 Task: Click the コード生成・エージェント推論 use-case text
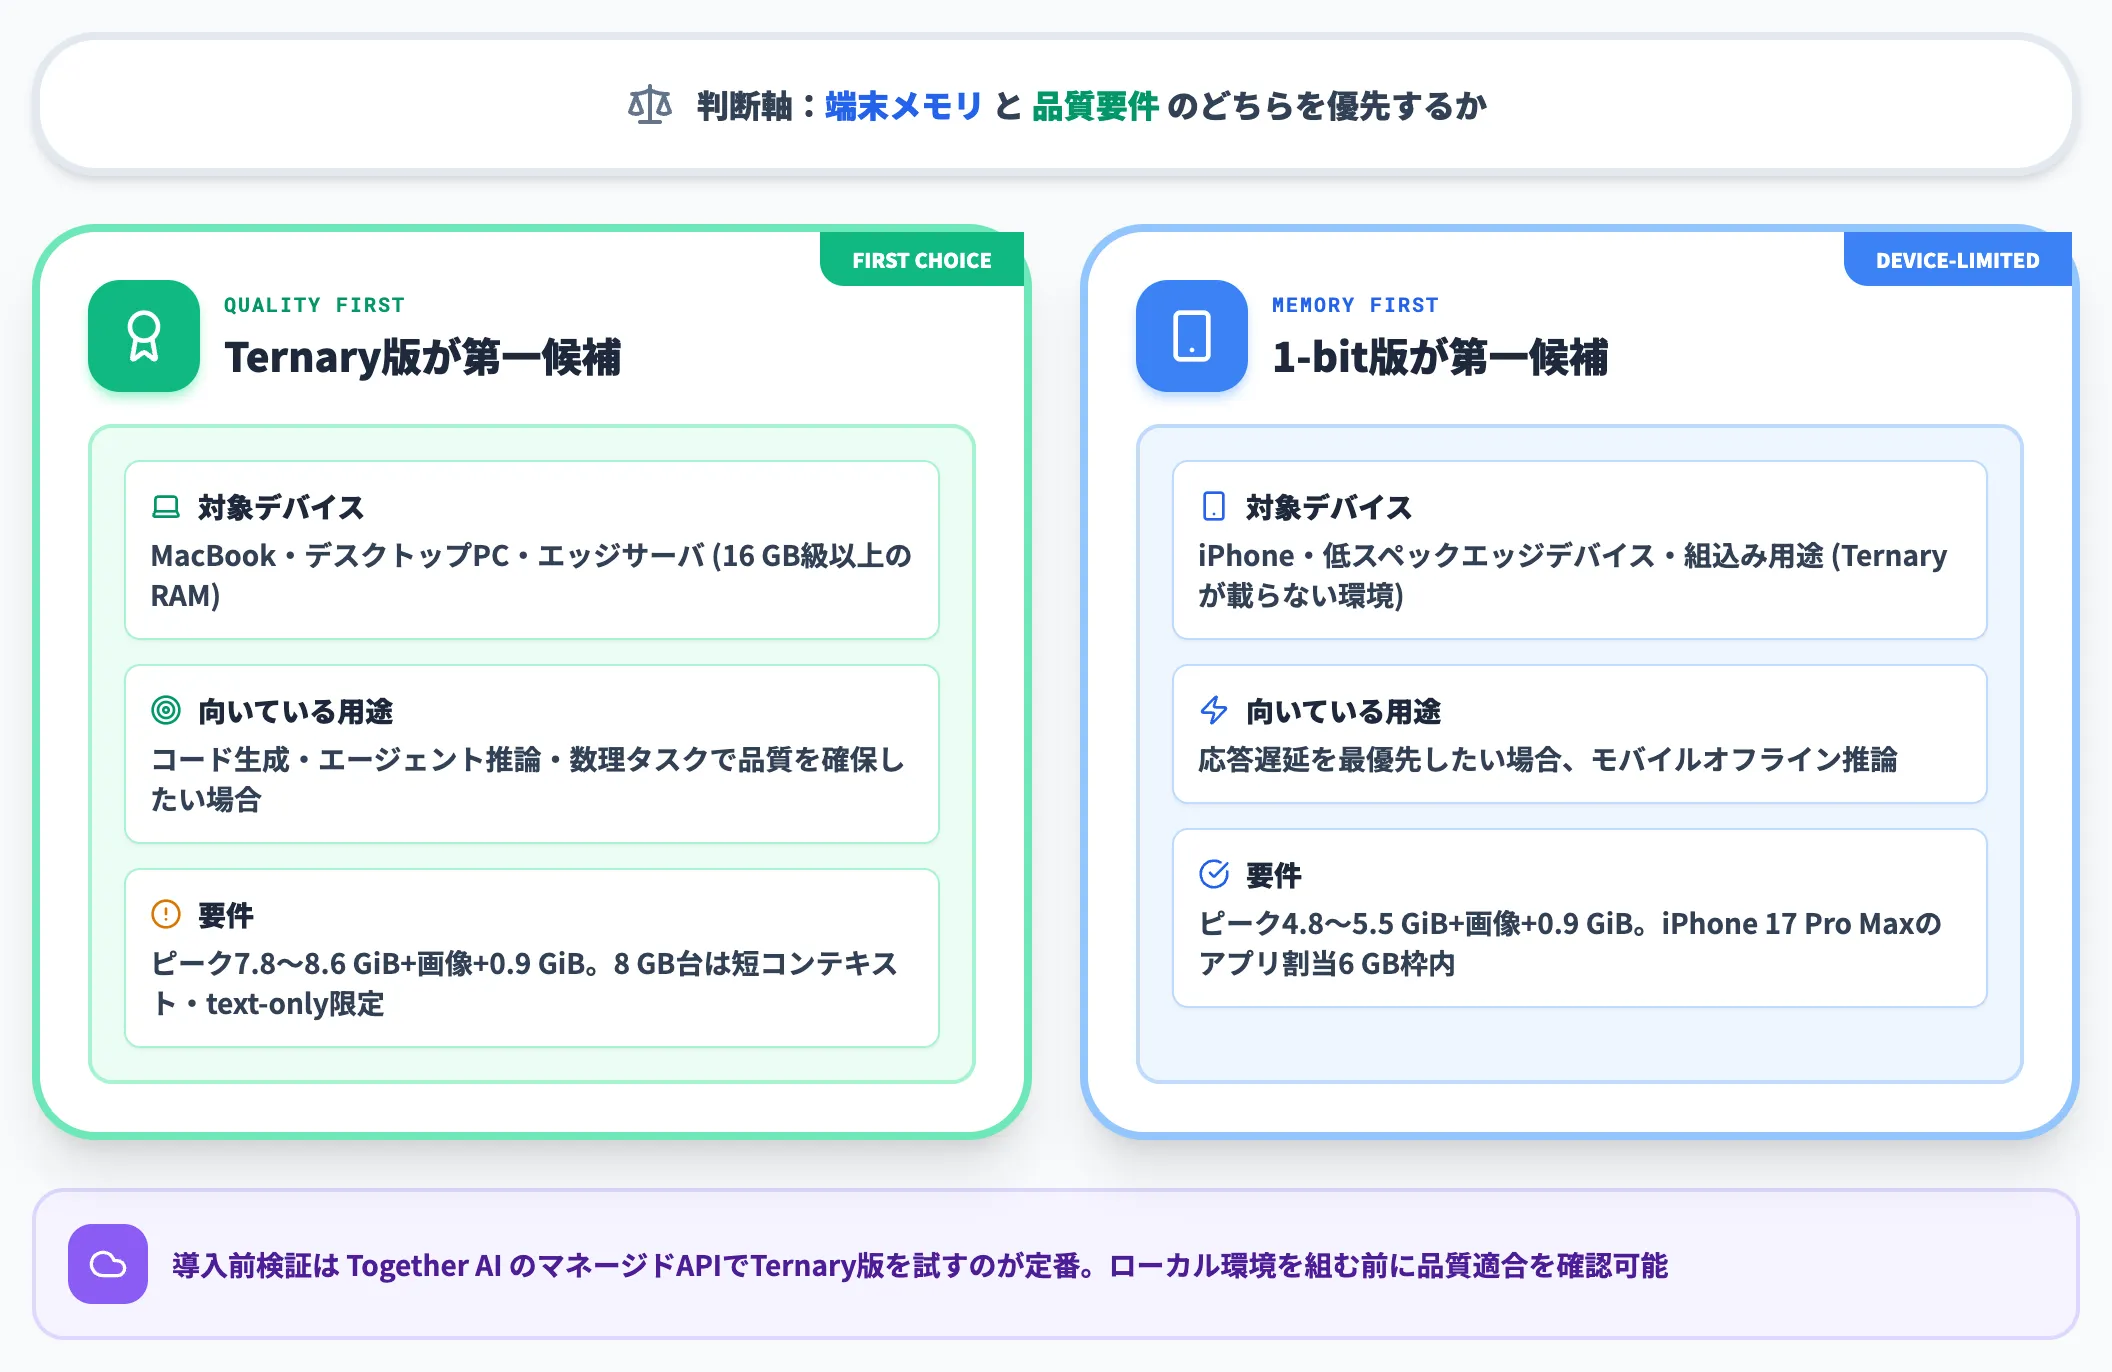(528, 779)
